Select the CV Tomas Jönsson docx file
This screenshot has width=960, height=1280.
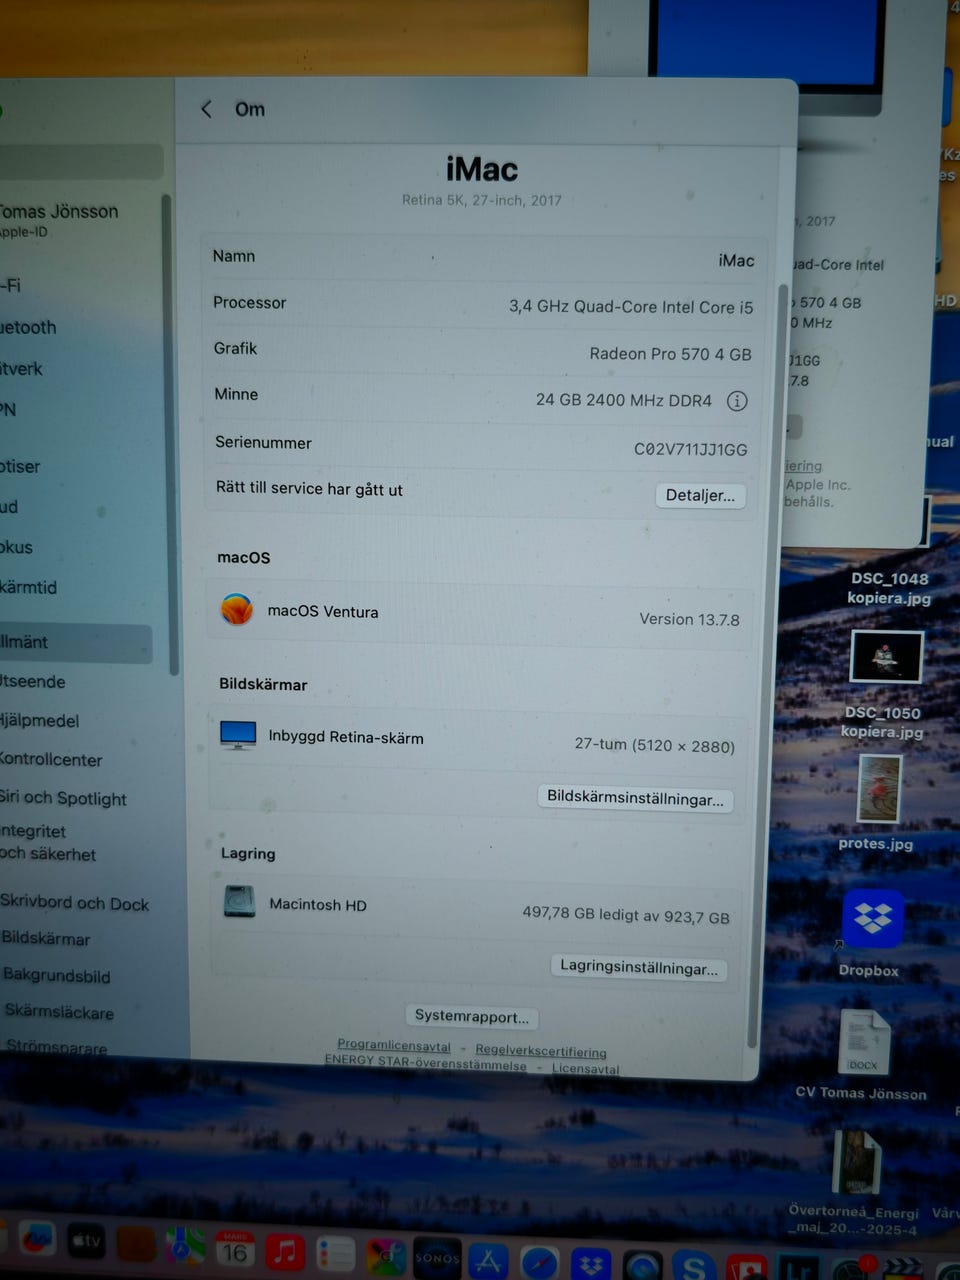pos(865,1042)
